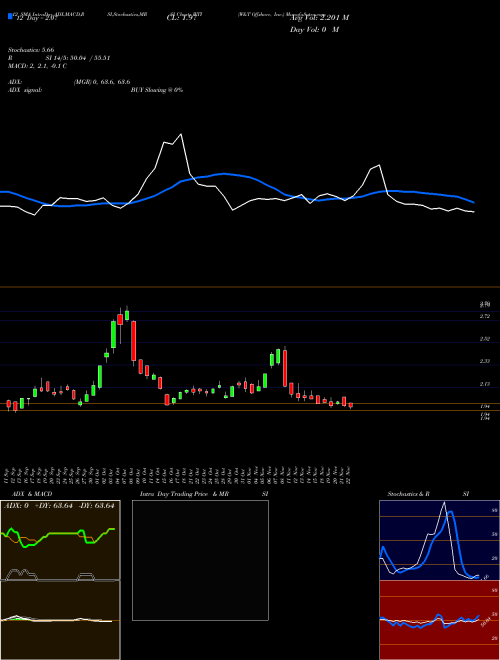Click the 2.72 price axis label
This screenshot has height=660, width=500.
(x=484, y=316)
